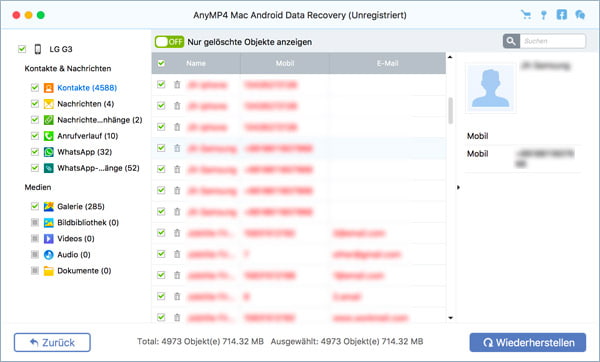600x362 pixels.
Task: Click the contact avatar placeholder image
Action: point(490,88)
